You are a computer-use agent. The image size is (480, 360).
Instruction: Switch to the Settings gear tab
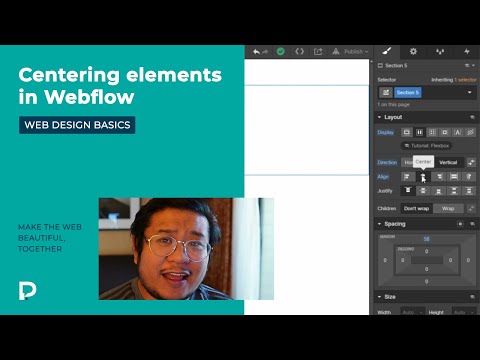tap(413, 51)
